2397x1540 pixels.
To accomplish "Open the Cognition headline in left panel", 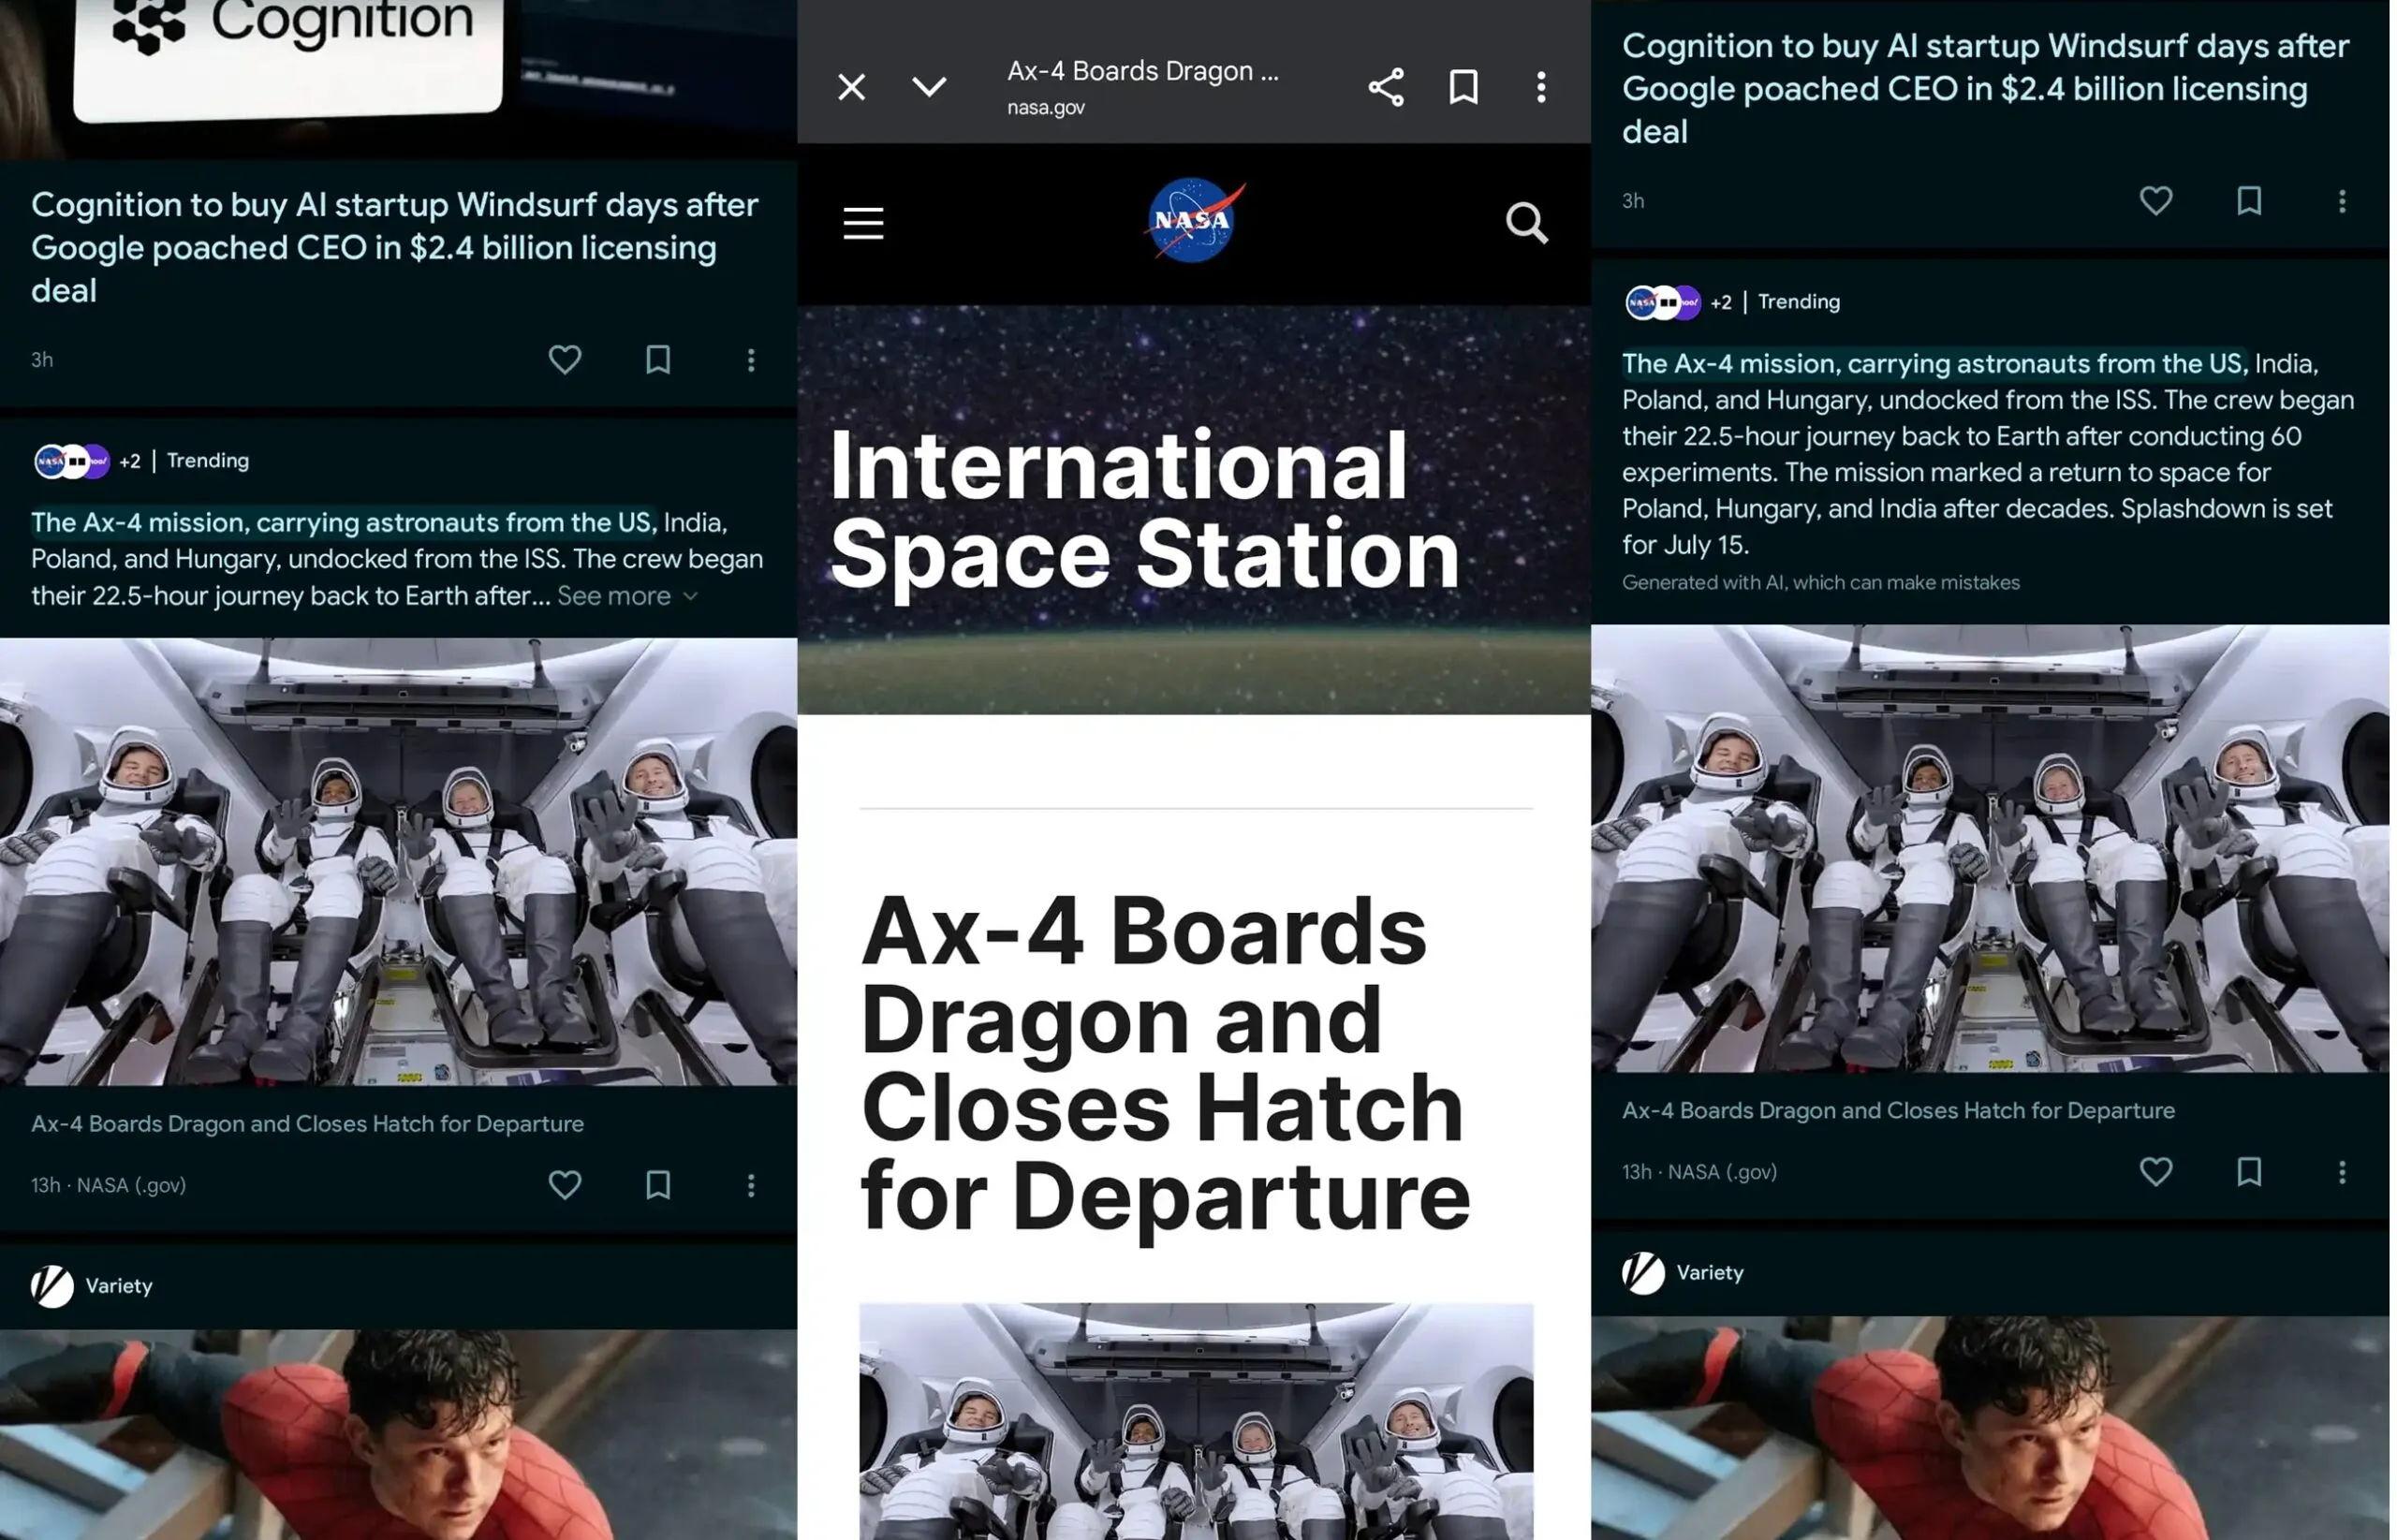I will [x=395, y=247].
